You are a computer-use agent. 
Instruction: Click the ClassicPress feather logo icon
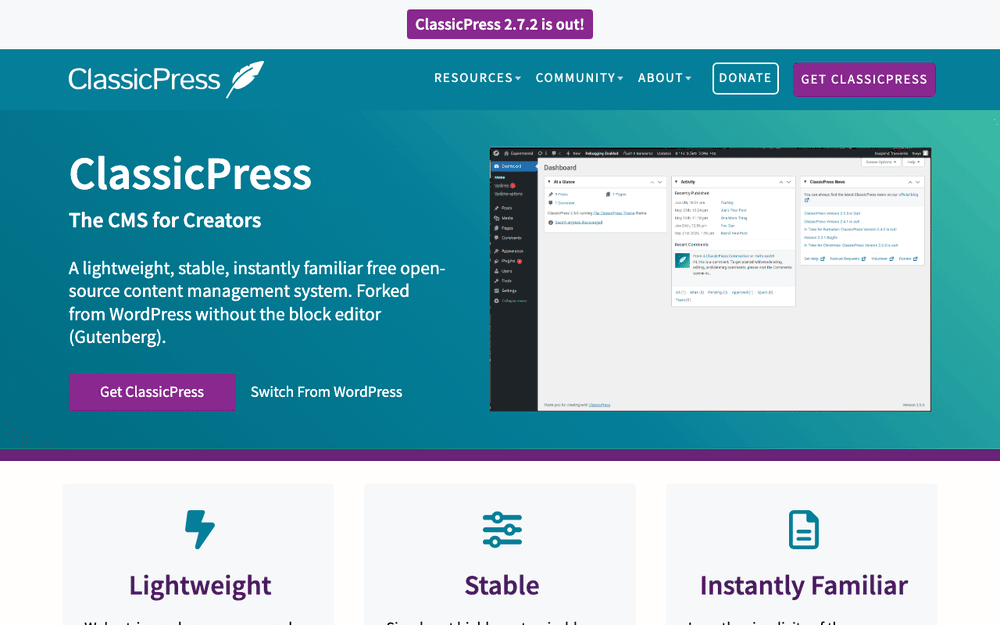246,79
